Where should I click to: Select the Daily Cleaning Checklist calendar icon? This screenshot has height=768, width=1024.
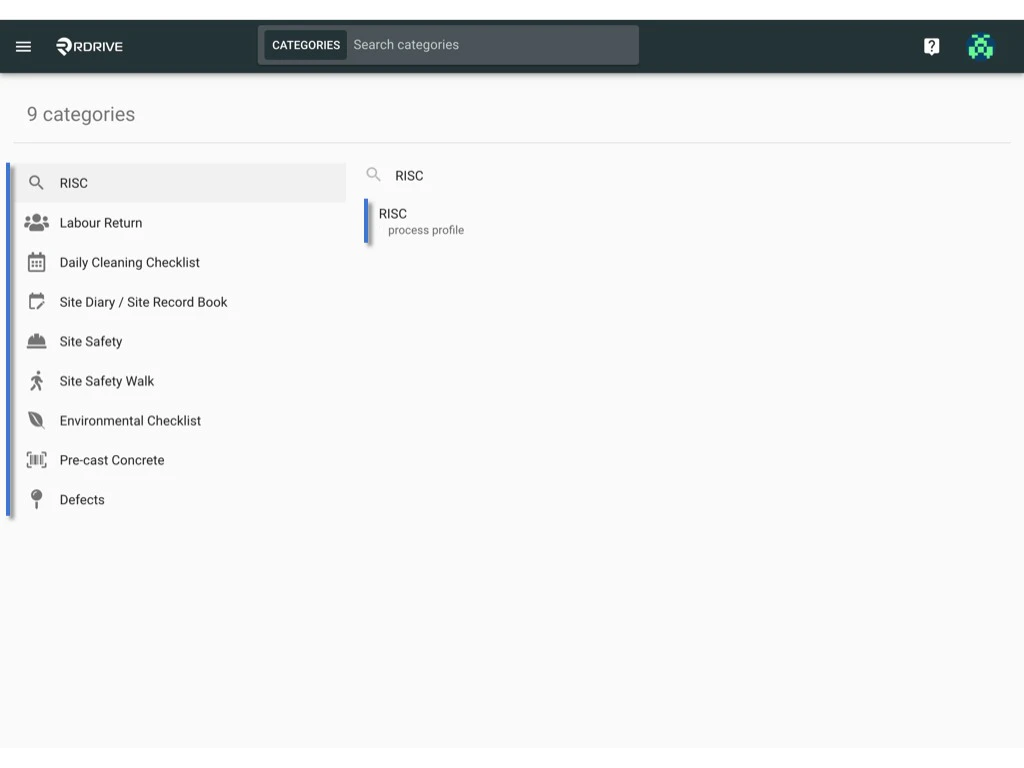click(x=36, y=262)
